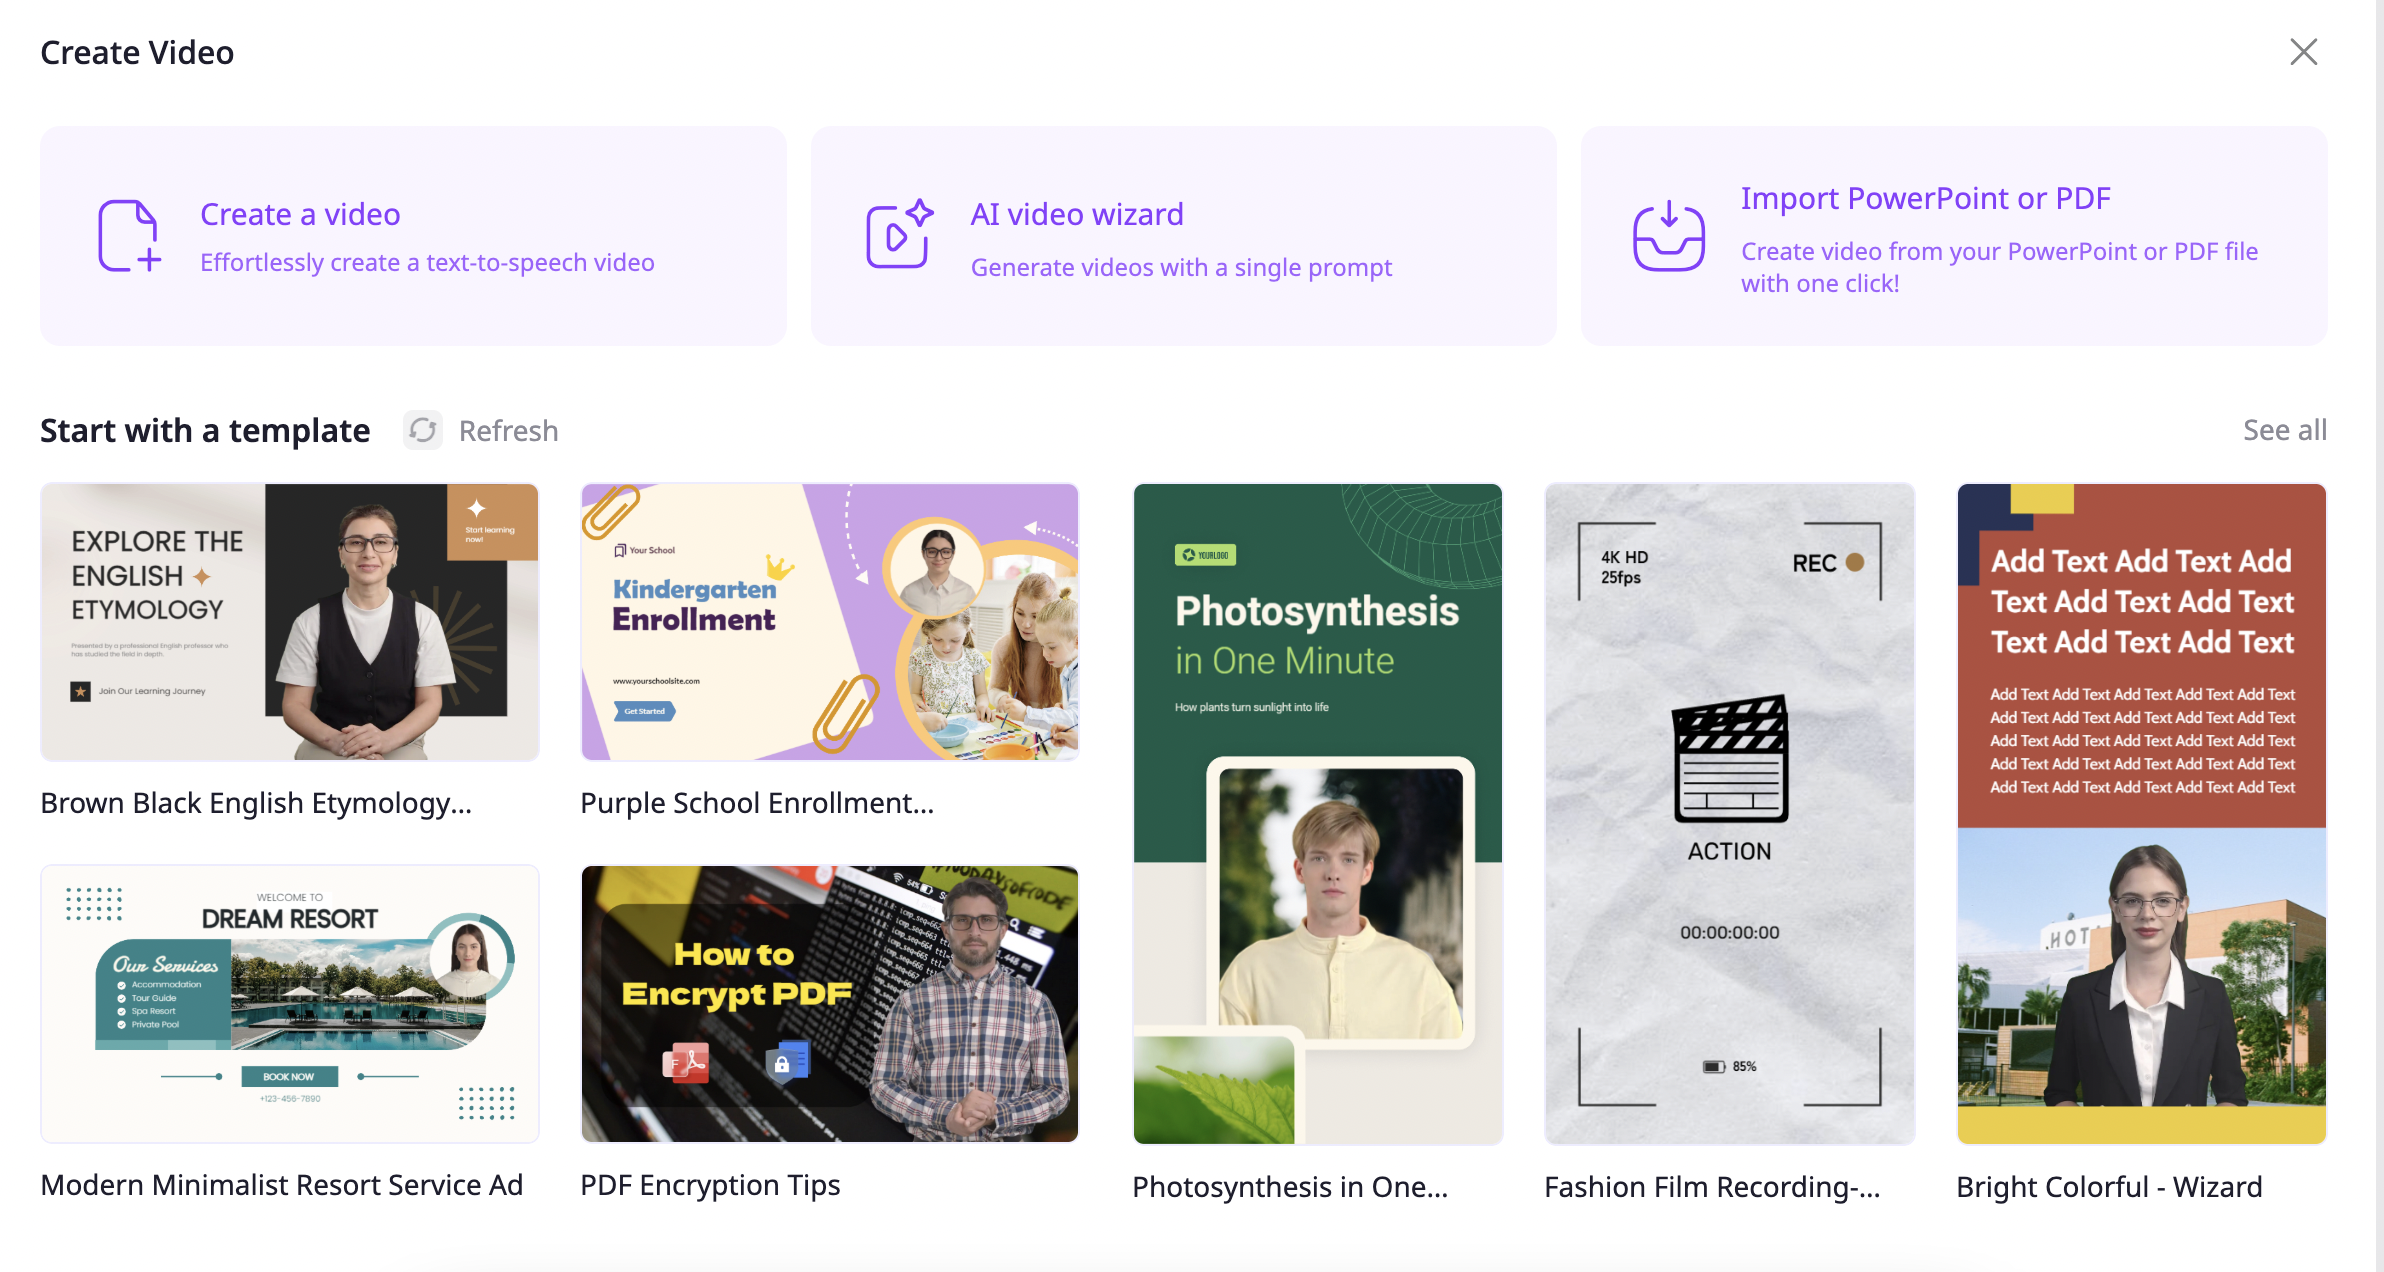The image size is (2384, 1272).
Task: Close the Create Video dialog
Action: 2303,52
